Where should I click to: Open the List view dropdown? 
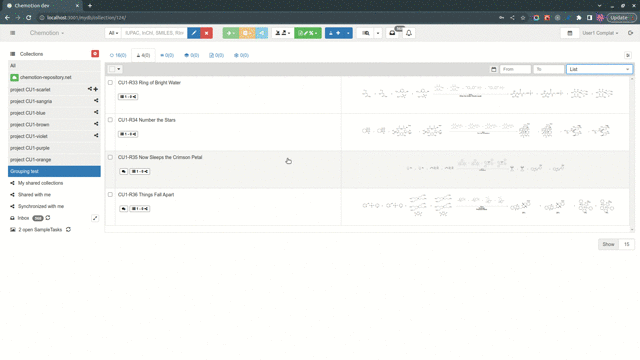coord(599,69)
